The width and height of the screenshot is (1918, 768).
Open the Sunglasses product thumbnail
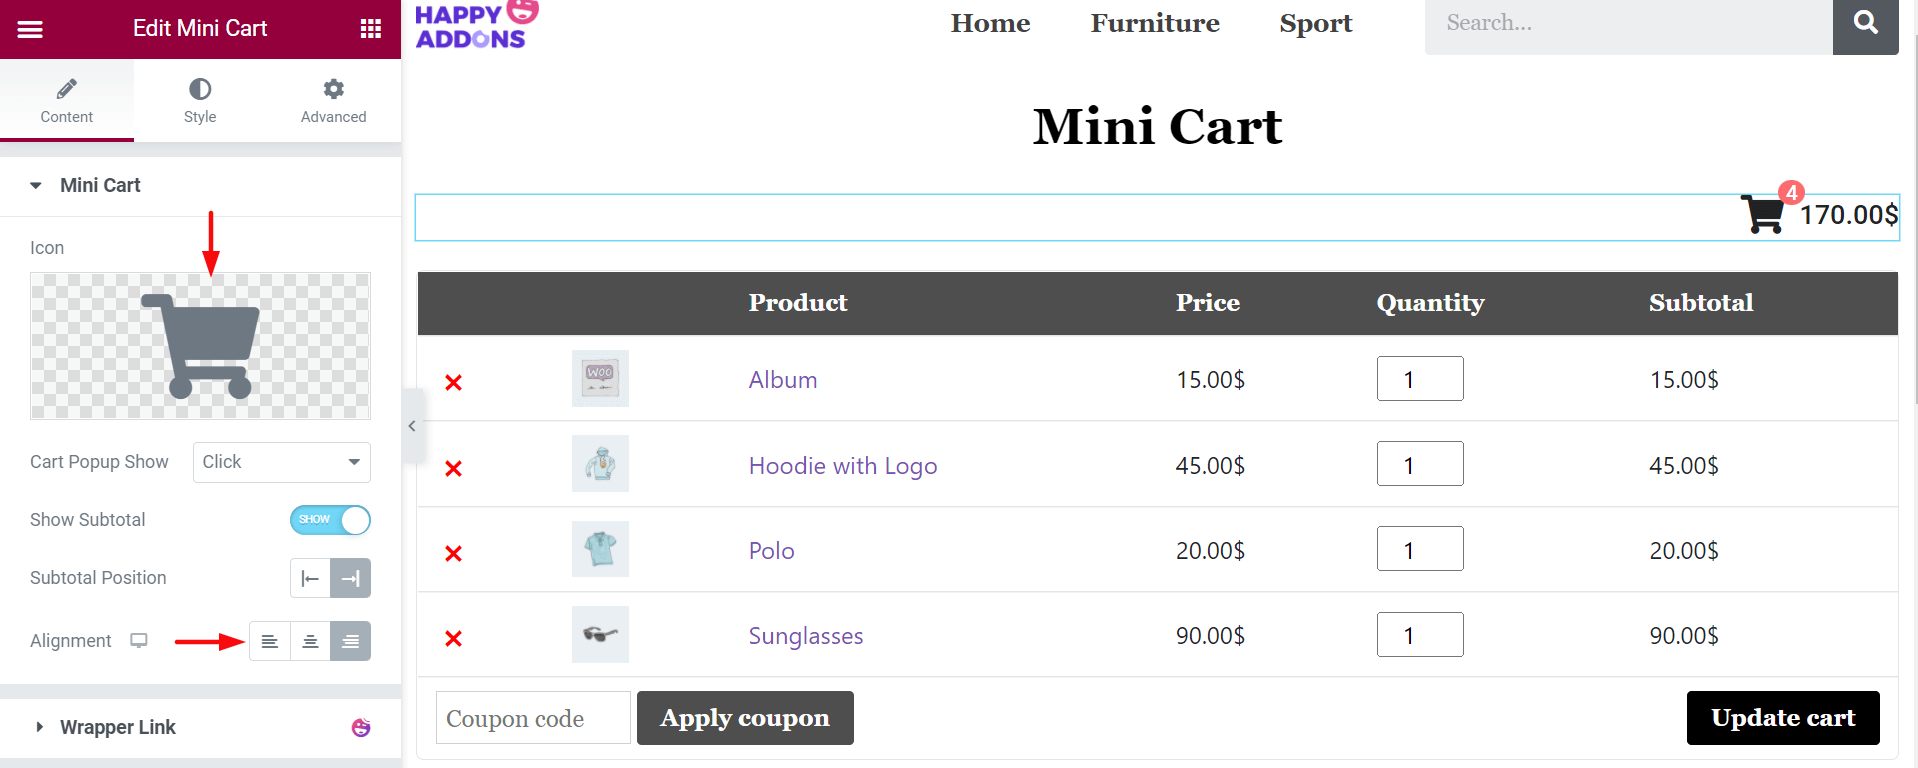600,634
